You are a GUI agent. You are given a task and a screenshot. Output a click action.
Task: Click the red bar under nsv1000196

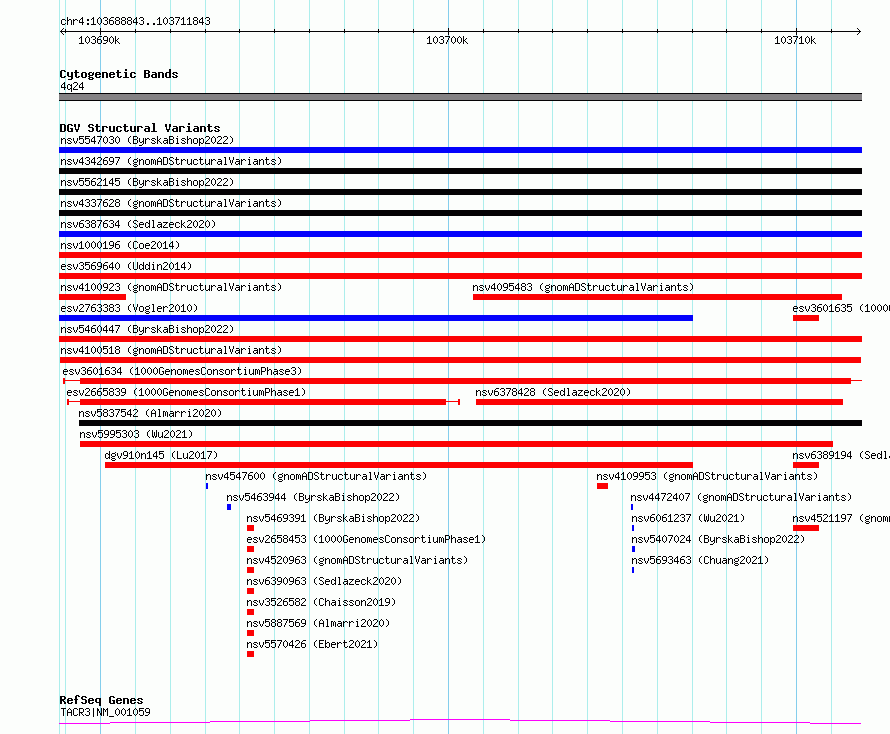tap(460, 255)
